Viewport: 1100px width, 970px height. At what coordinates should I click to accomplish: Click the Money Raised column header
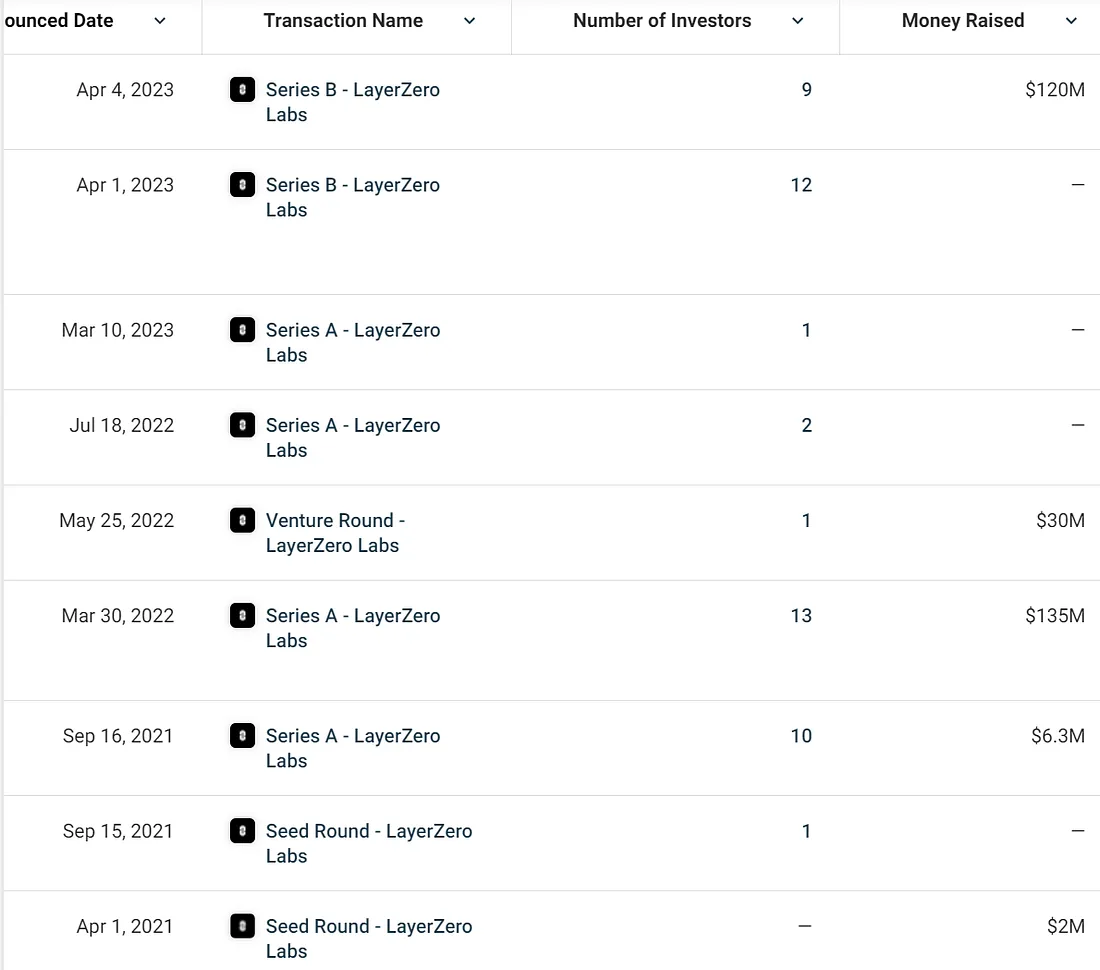pyautogui.click(x=962, y=21)
